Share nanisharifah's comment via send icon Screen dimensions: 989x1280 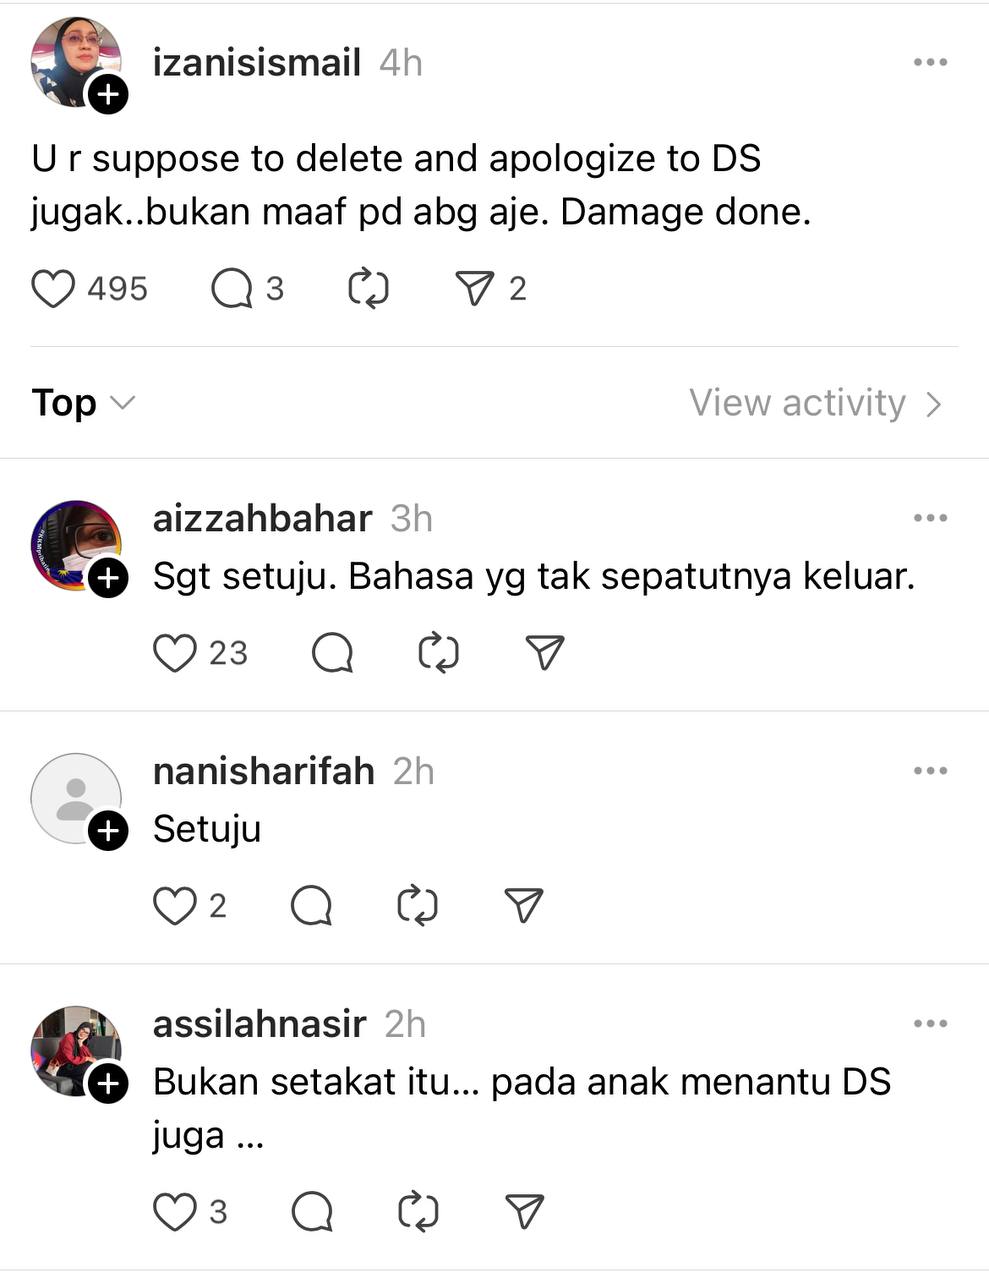point(524,906)
